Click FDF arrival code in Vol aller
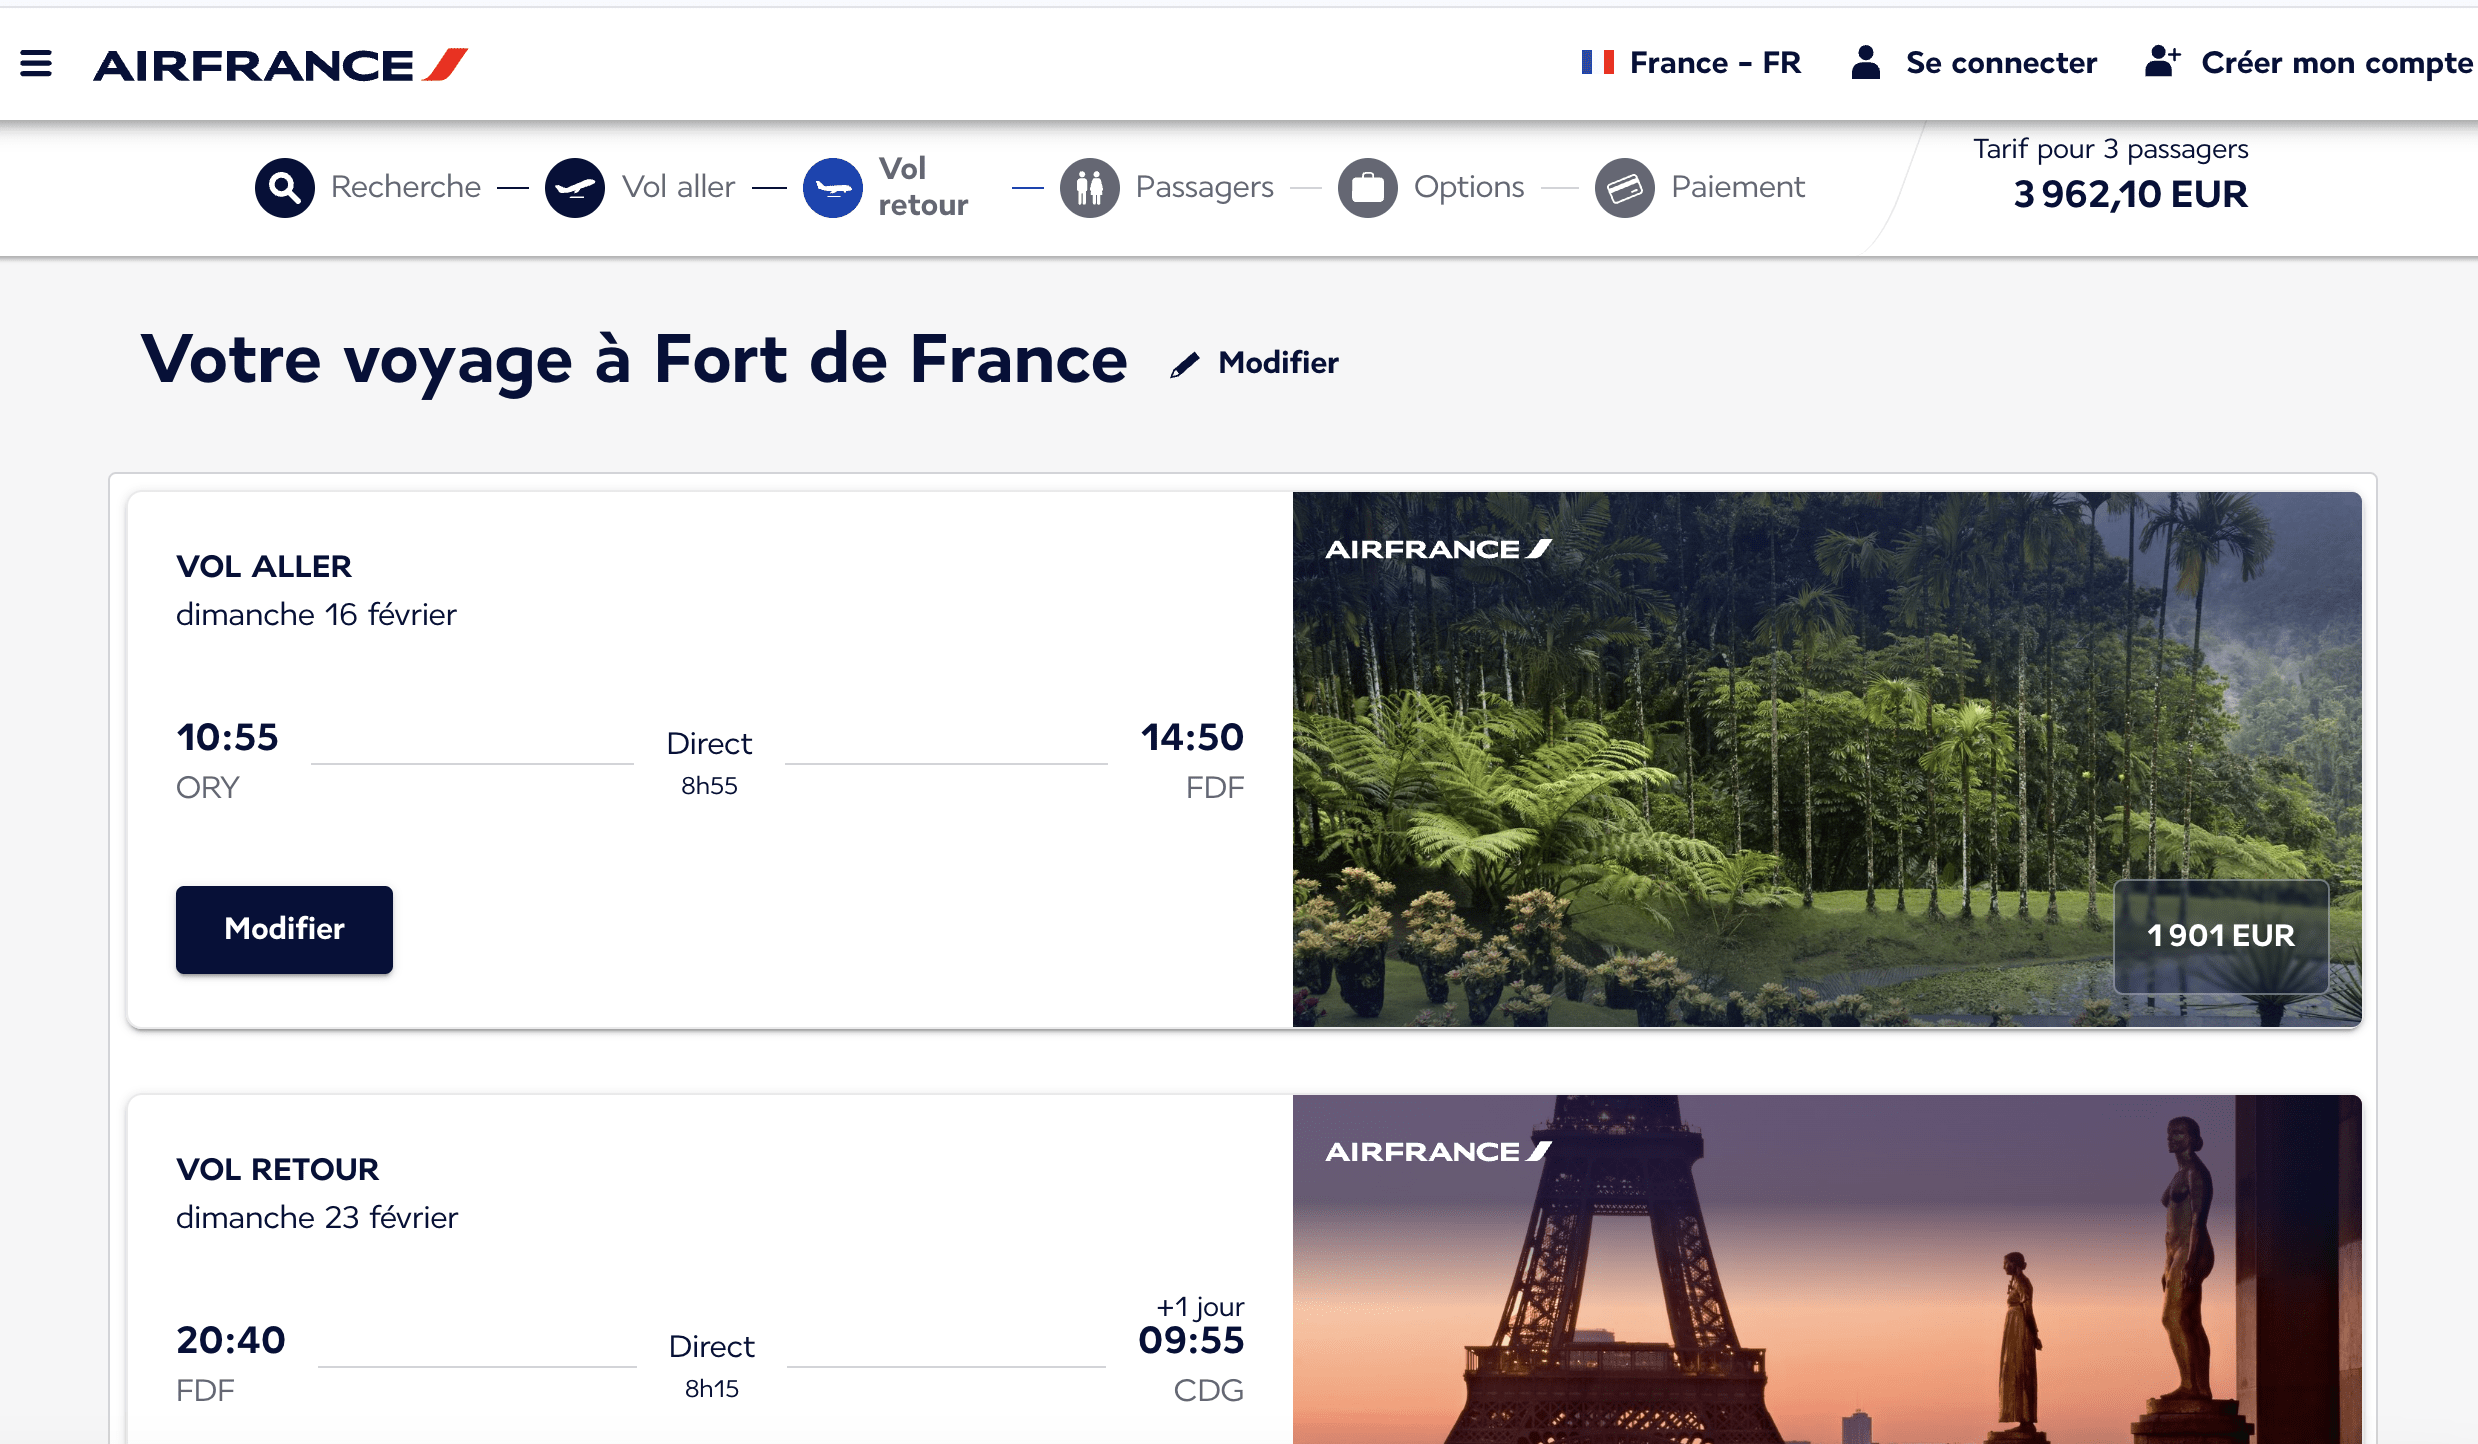This screenshot has width=2478, height=1444. (1215, 788)
